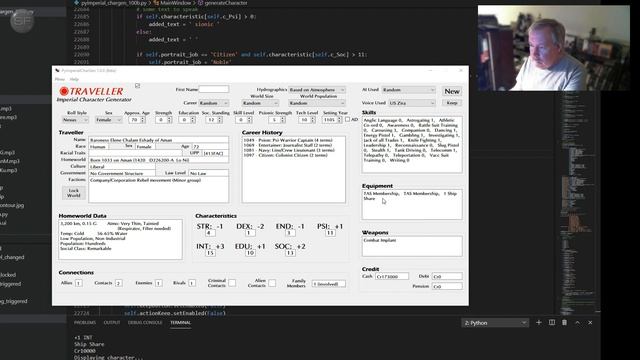Select the 'Entertainer: Journalist' career history row
The image size is (640, 360).
288,145
